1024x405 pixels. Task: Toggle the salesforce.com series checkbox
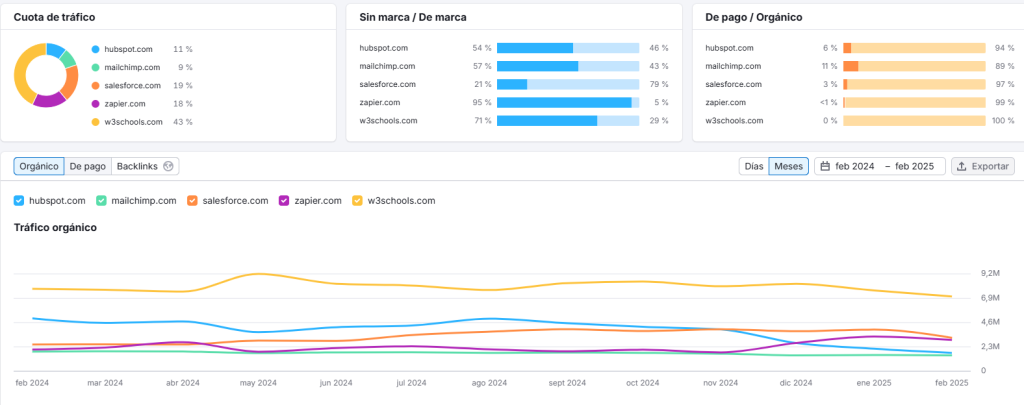[192, 200]
